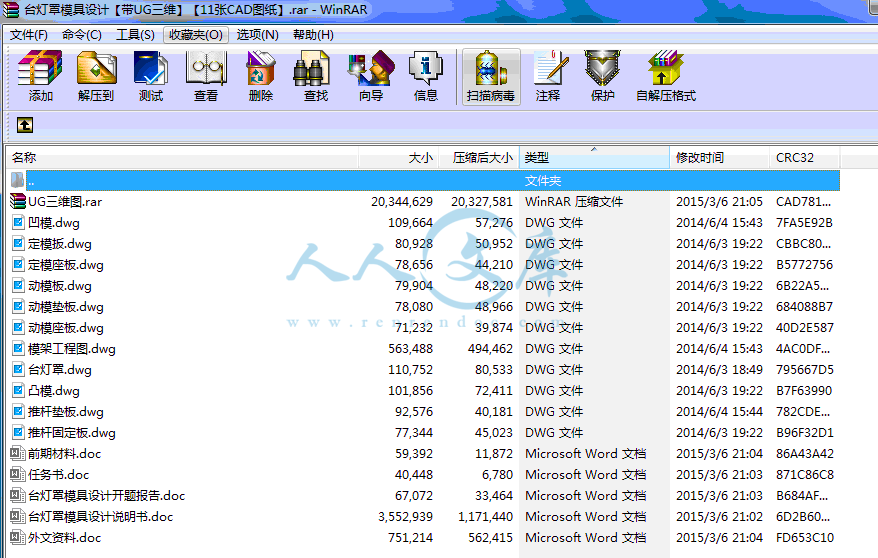Select the file 动模垫板.dwg

pyautogui.click(x=66, y=307)
